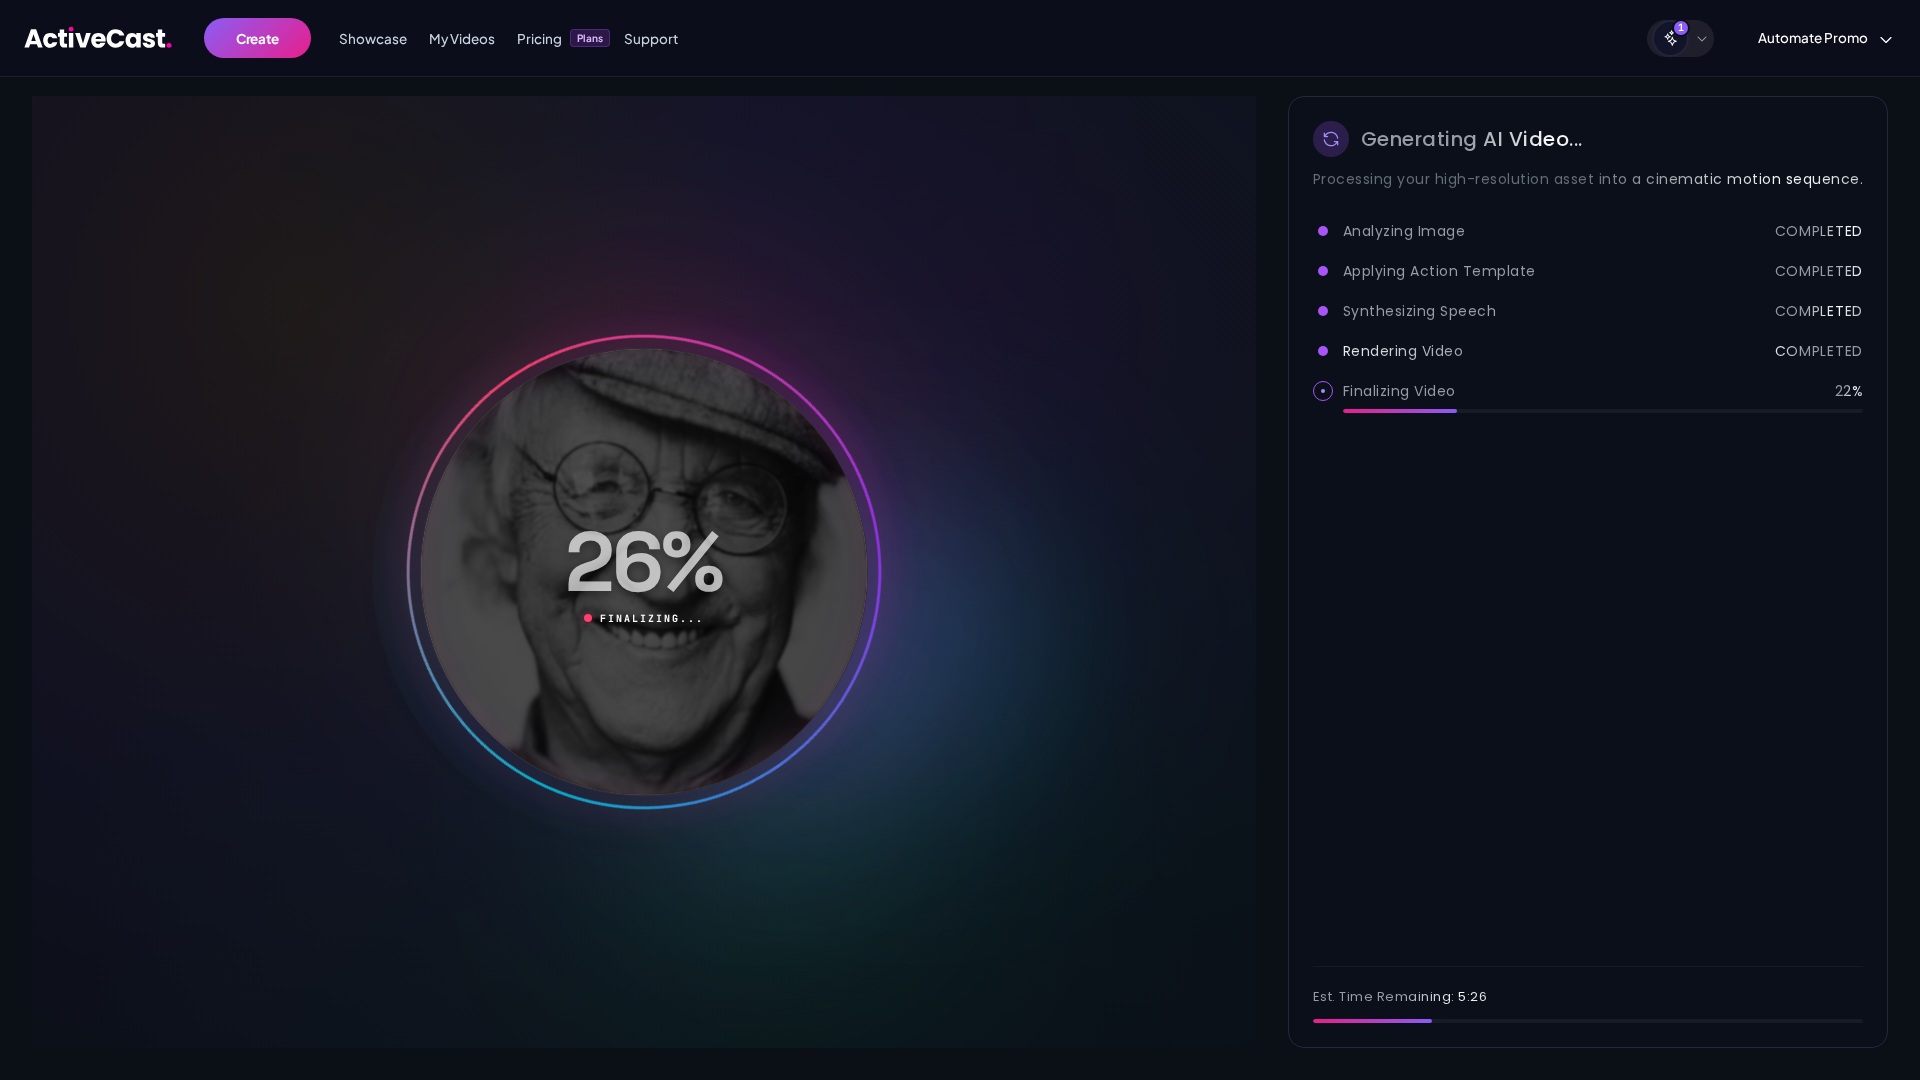Click the circular portrait preview thumbnail

[644, 572]
